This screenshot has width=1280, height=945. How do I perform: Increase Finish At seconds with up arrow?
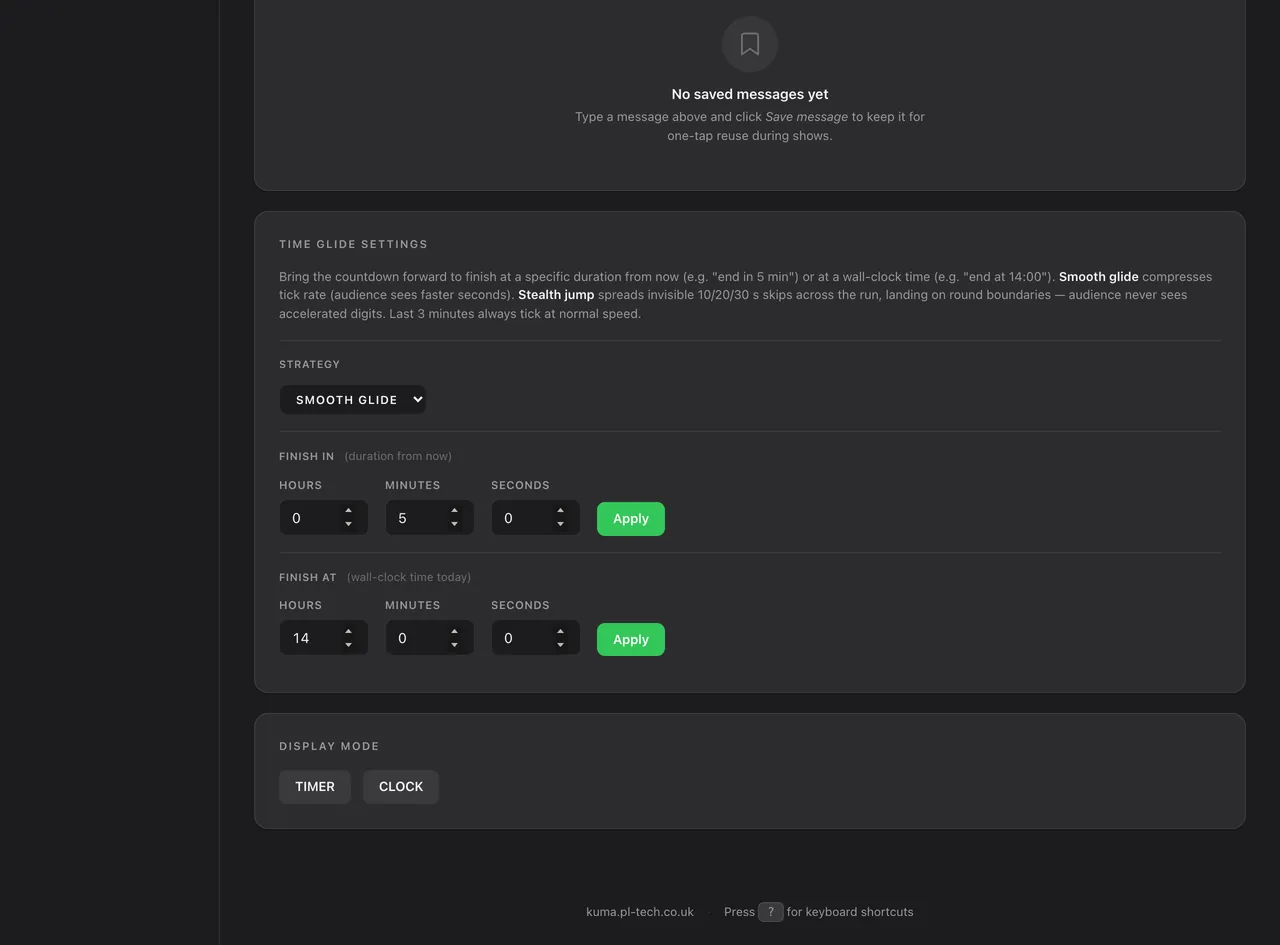pyautogui.click(x=560, y=632)
